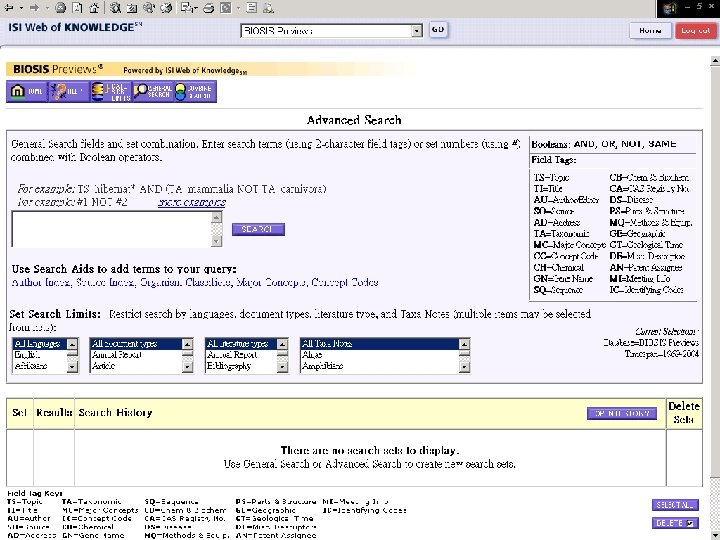Expand the Forward button history dropdown arrow
Screen dimensions: 720x540
click(47, 8)
